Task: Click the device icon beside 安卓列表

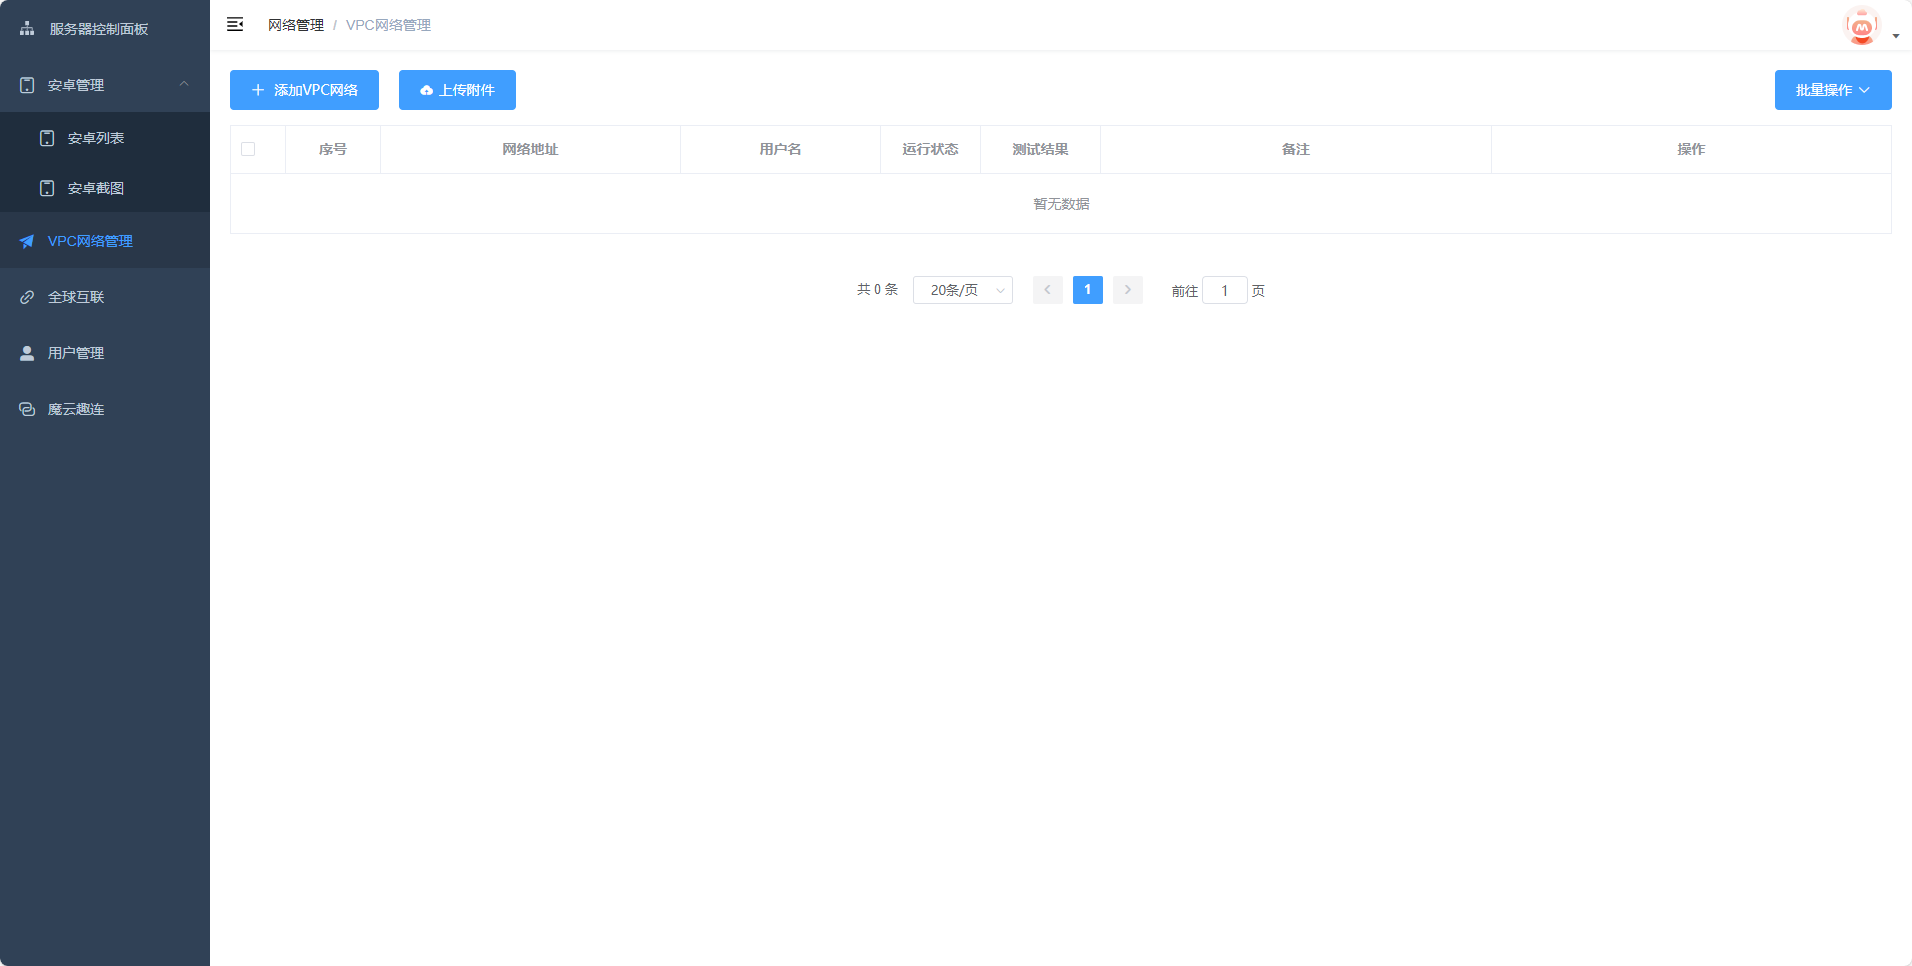Action: coord(47,138)
